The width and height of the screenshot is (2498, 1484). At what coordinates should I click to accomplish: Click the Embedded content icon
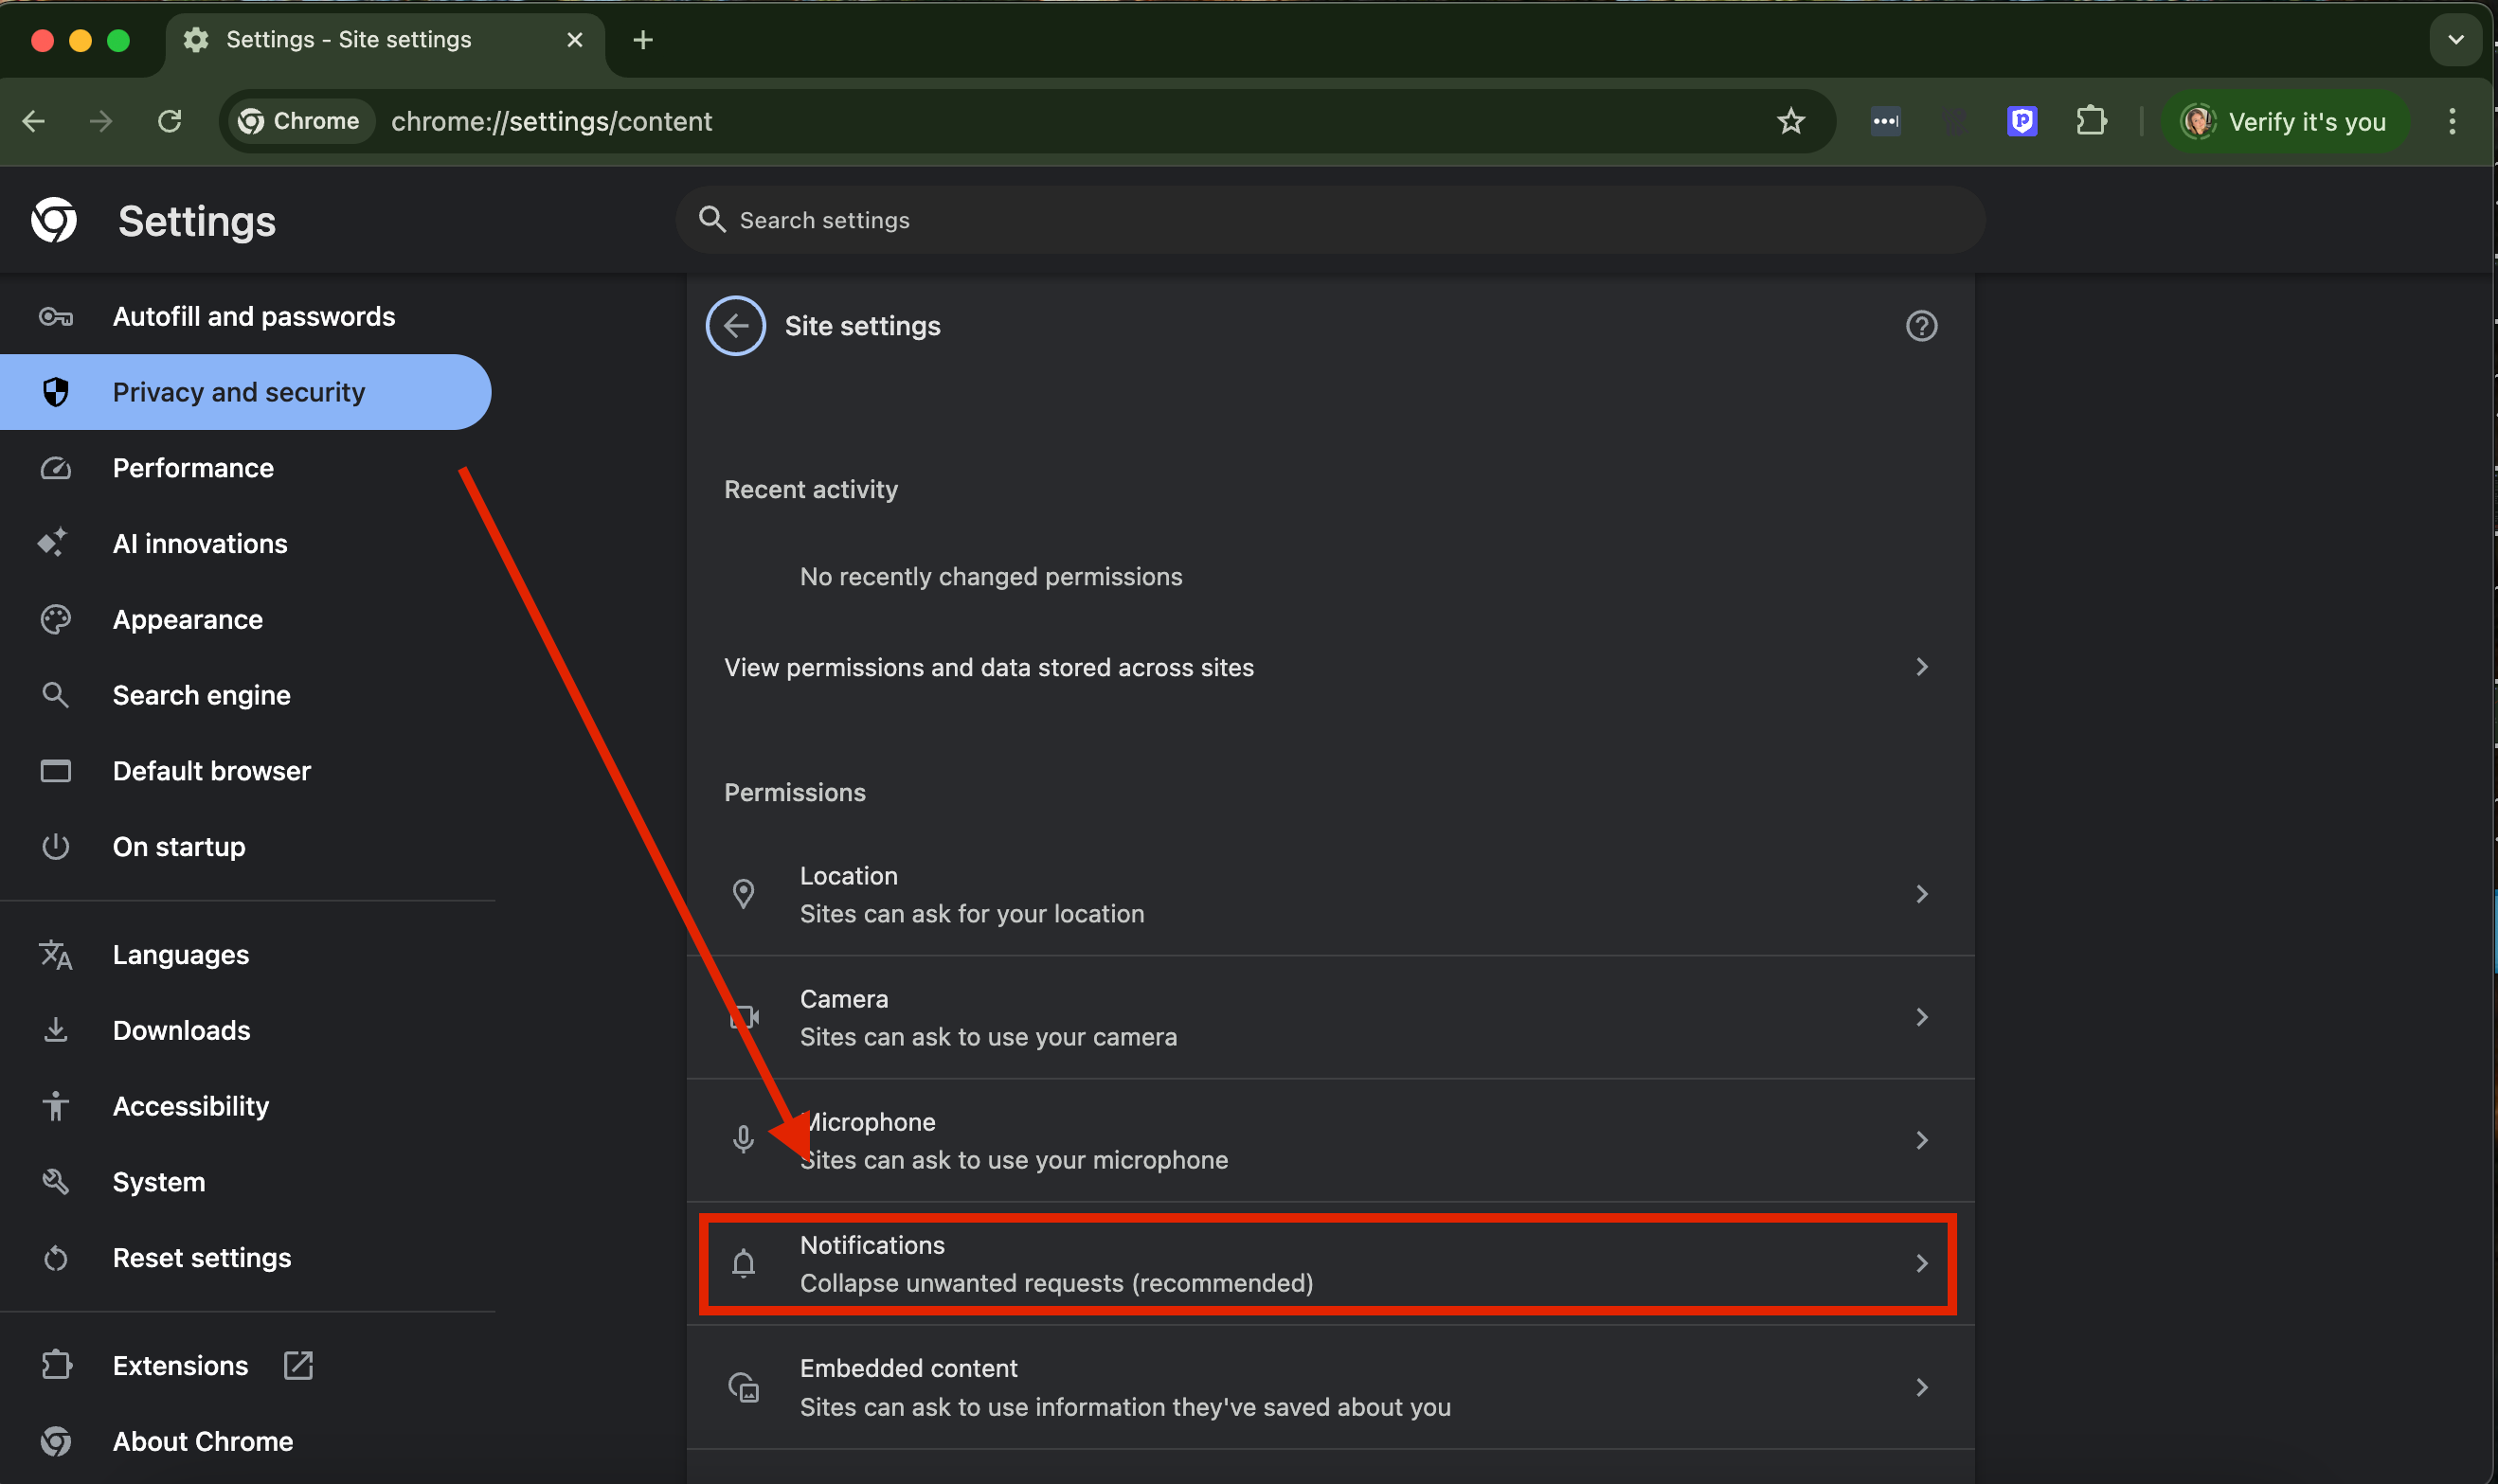(743, 1387)
